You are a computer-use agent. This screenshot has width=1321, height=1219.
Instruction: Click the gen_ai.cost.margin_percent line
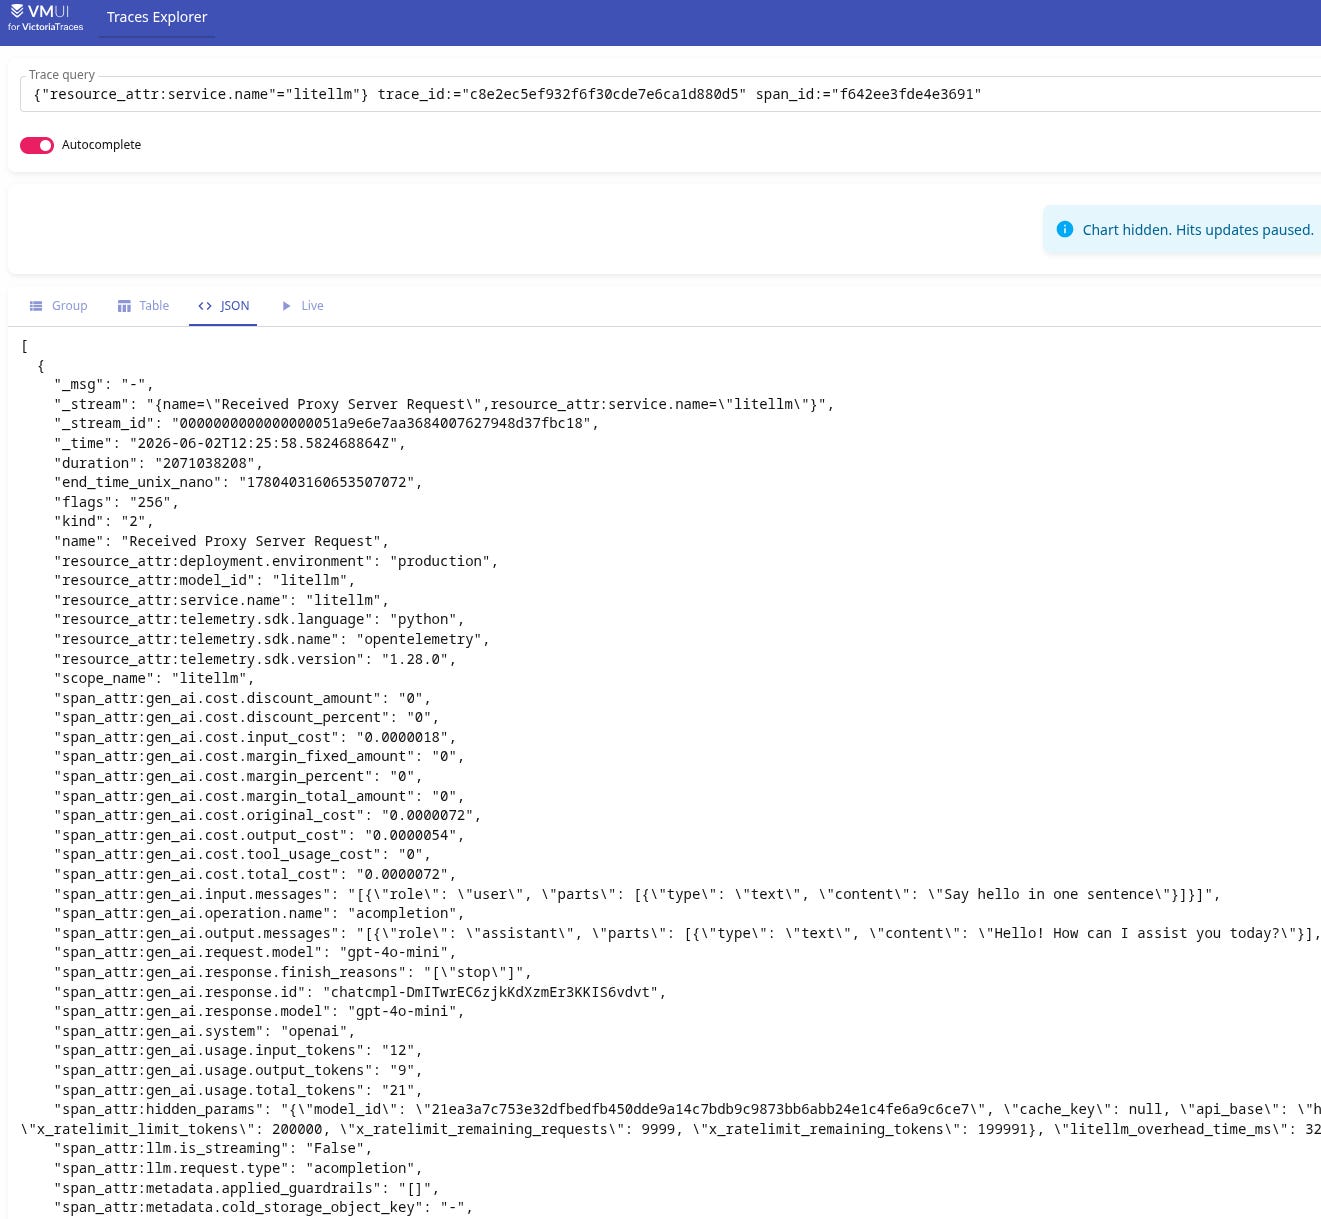[x=238, y=776]
